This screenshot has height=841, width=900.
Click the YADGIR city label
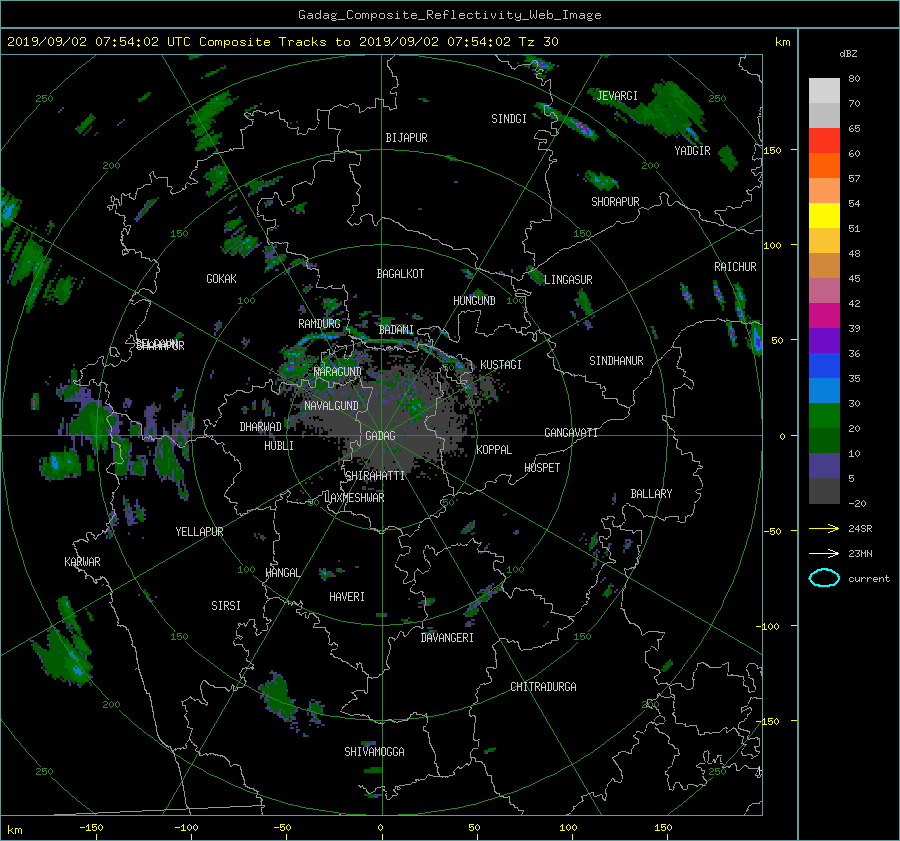click(x=692, y=151)
